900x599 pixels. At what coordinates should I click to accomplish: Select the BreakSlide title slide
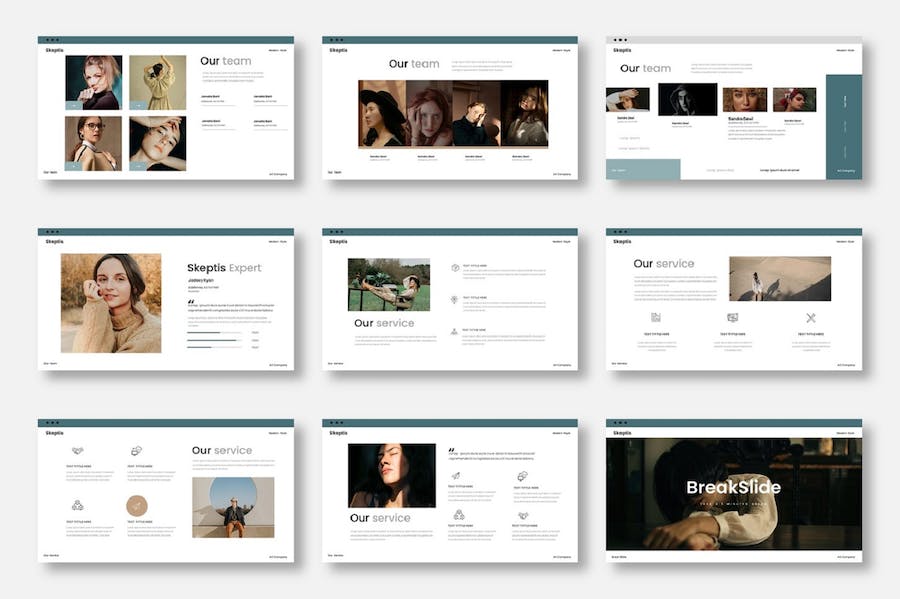733,488
